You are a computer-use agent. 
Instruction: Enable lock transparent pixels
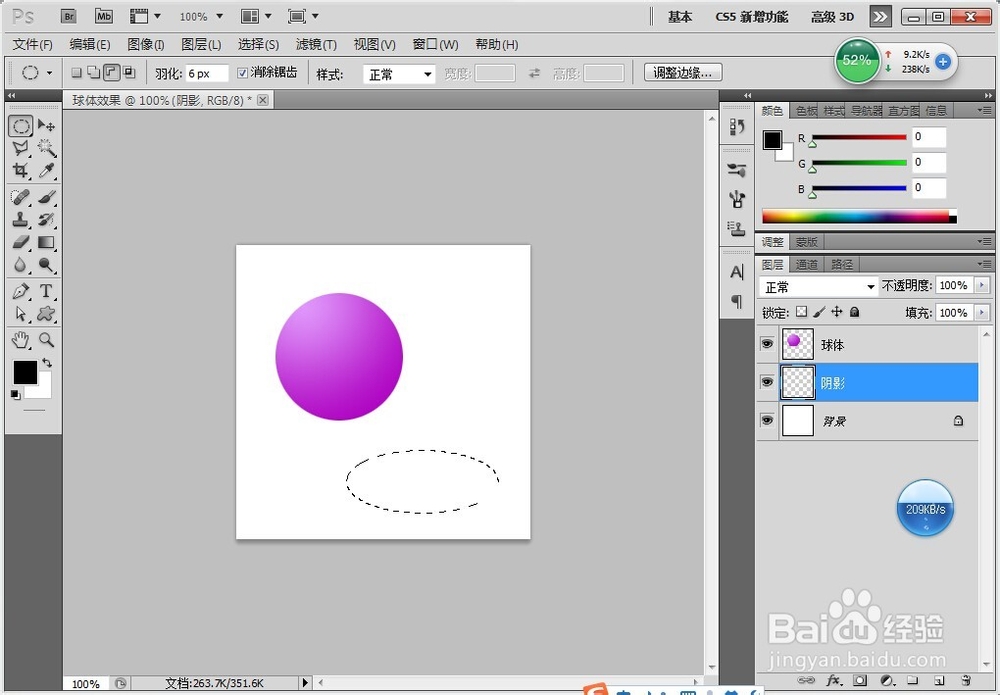click(802, 312)
